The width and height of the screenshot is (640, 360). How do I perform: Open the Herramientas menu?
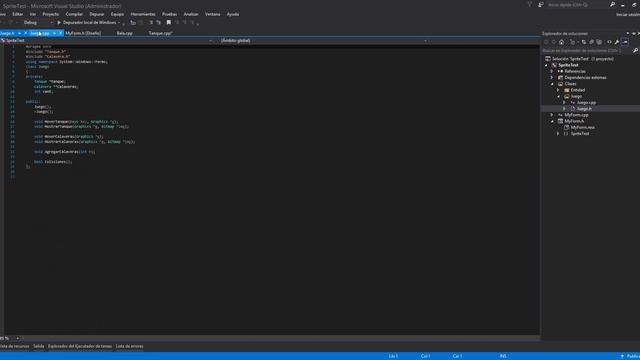point(143,14)
